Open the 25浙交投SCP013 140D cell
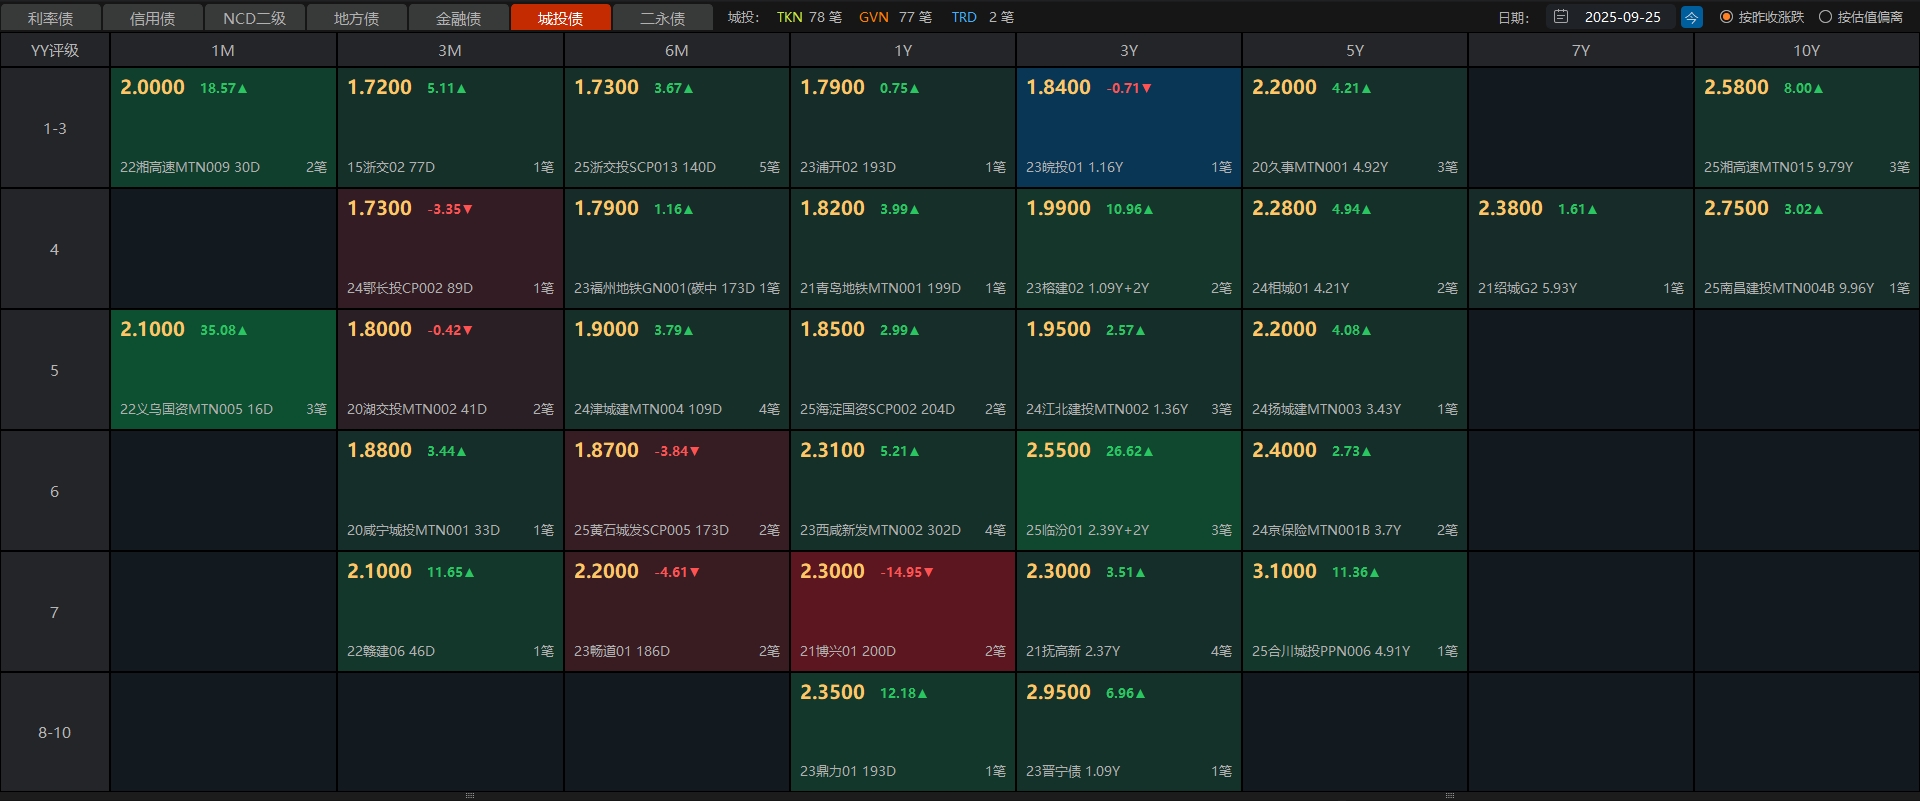 pos(677,128)
